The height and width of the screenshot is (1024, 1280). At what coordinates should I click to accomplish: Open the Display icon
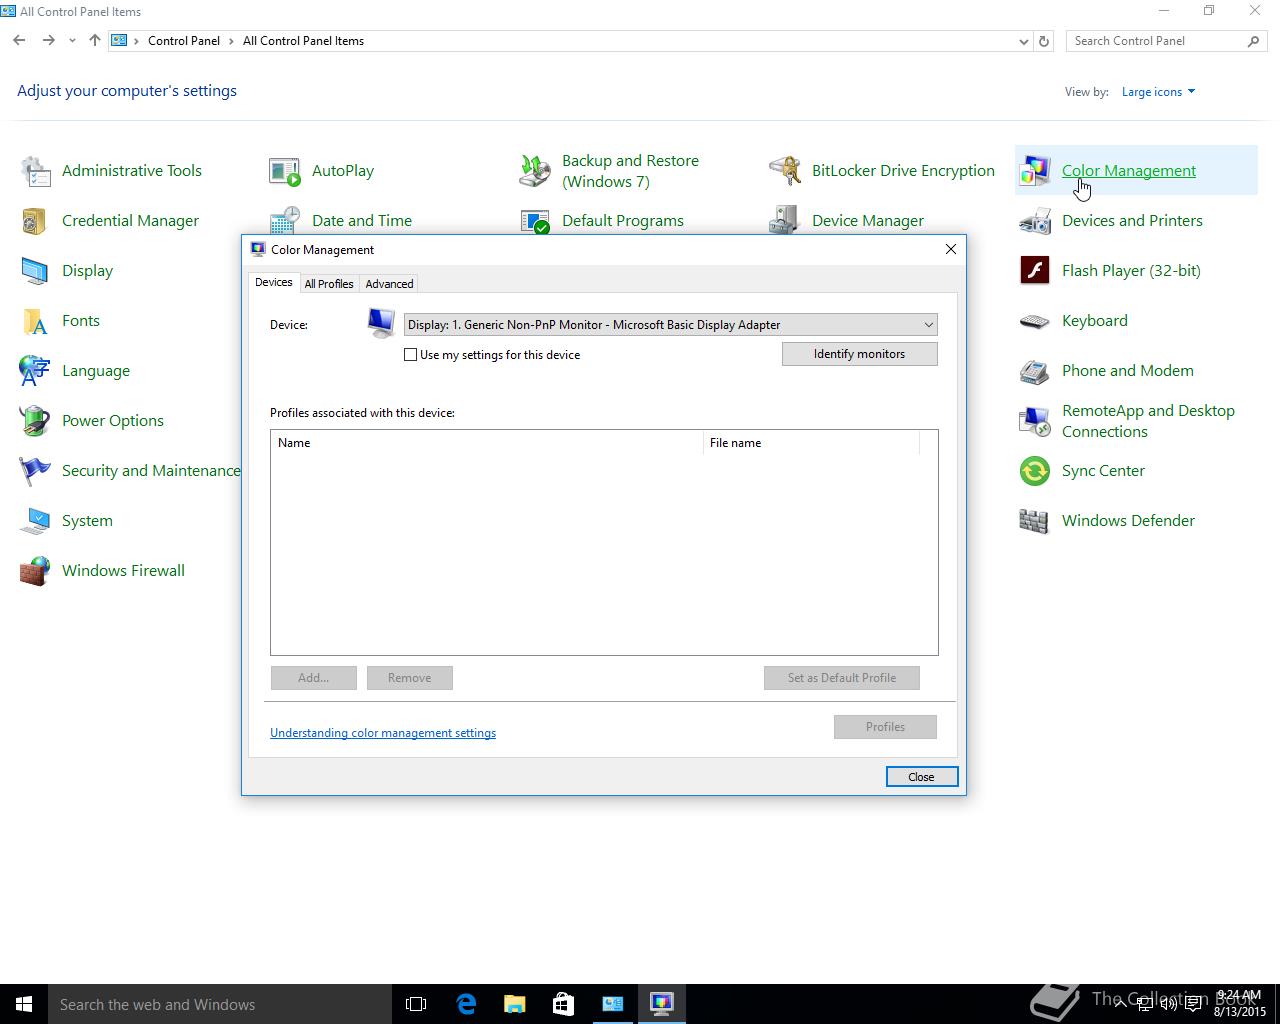[x=35, y=271]
